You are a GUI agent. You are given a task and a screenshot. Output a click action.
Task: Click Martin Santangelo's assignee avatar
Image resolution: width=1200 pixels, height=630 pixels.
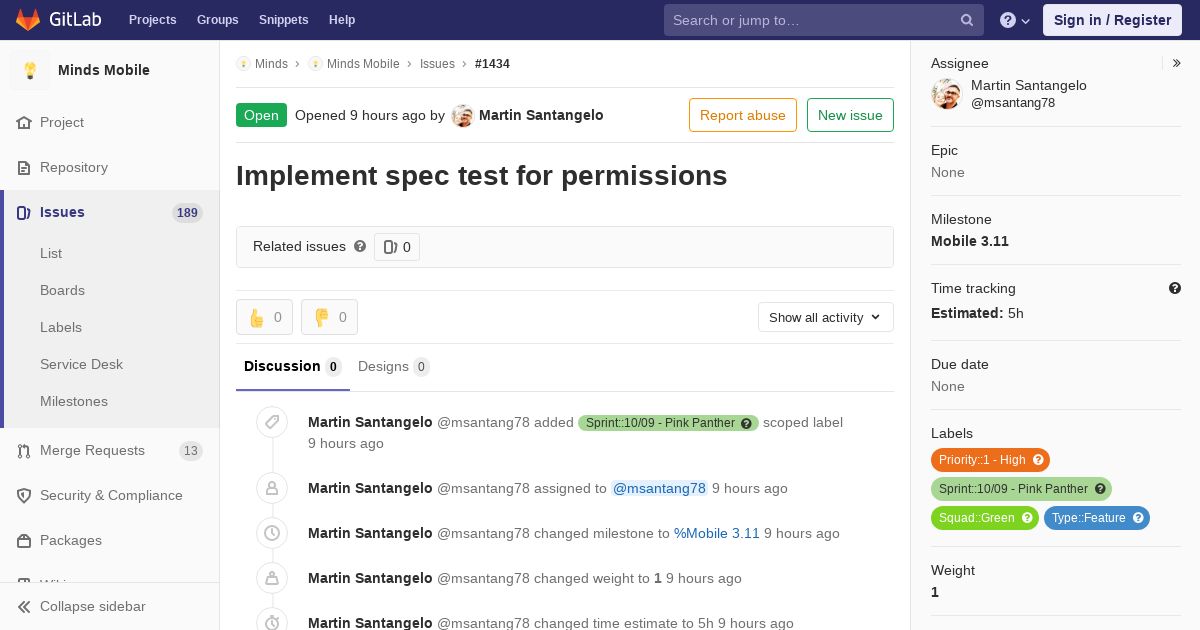point(946,94)
